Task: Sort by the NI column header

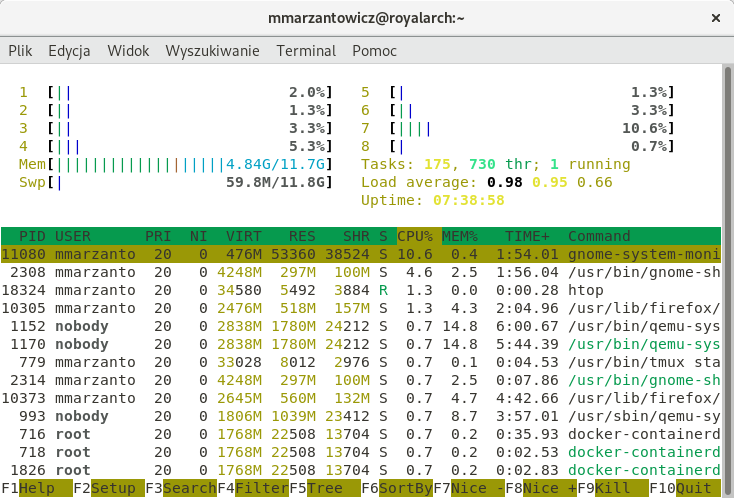Action: [198, 236]
